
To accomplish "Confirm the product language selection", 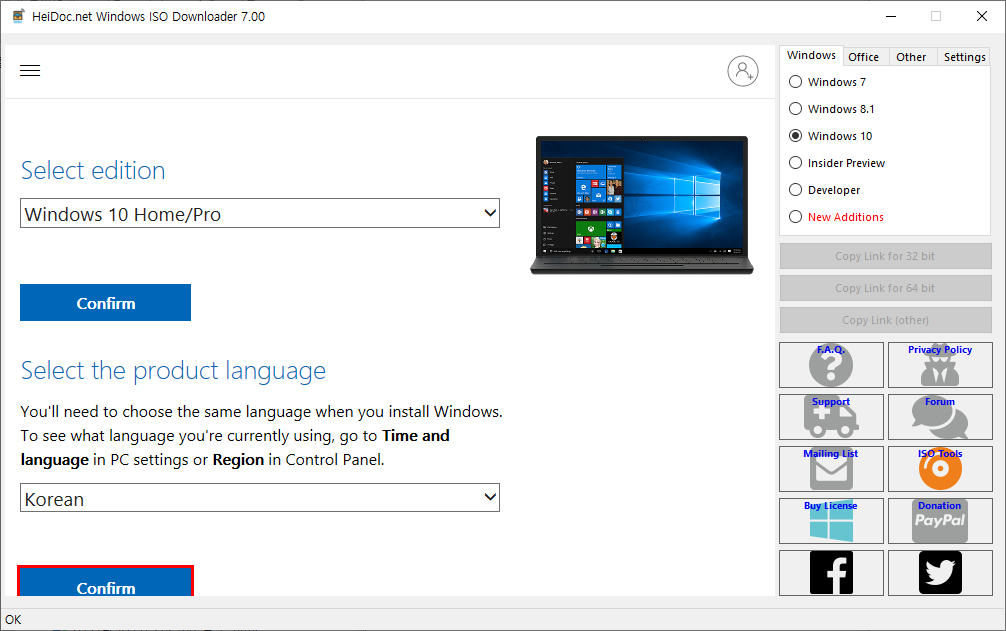I will pyautogui.click(x=105, y=582).
